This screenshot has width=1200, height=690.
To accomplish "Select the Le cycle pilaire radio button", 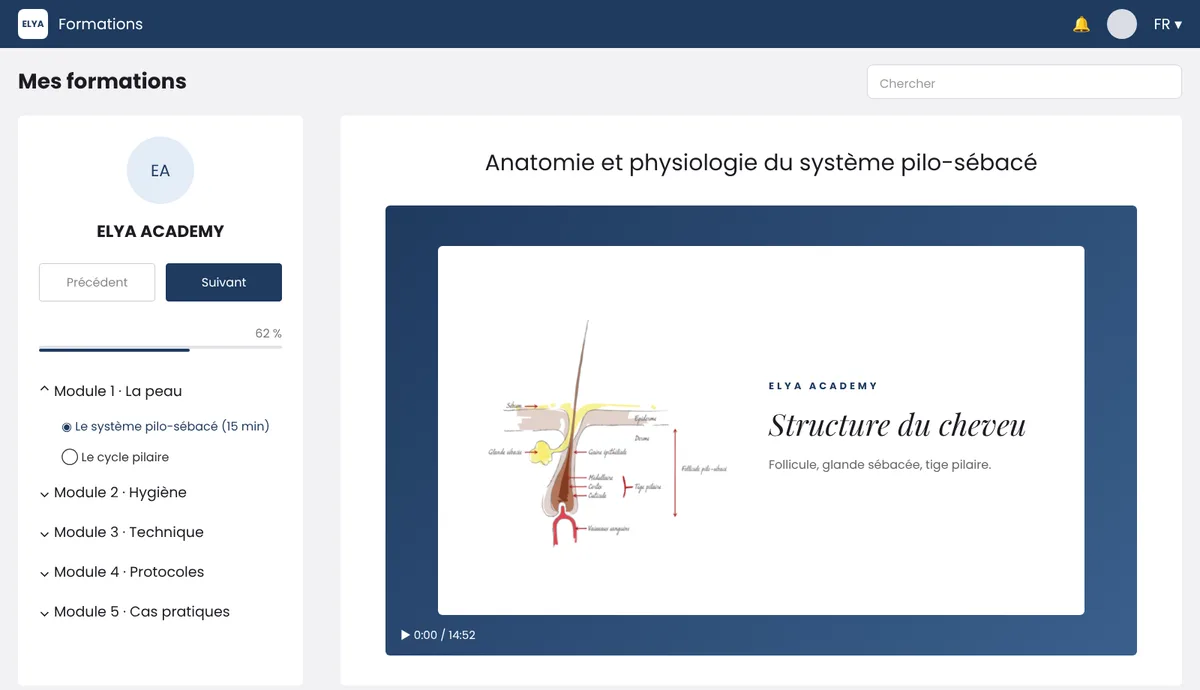I will coord(70,457).
